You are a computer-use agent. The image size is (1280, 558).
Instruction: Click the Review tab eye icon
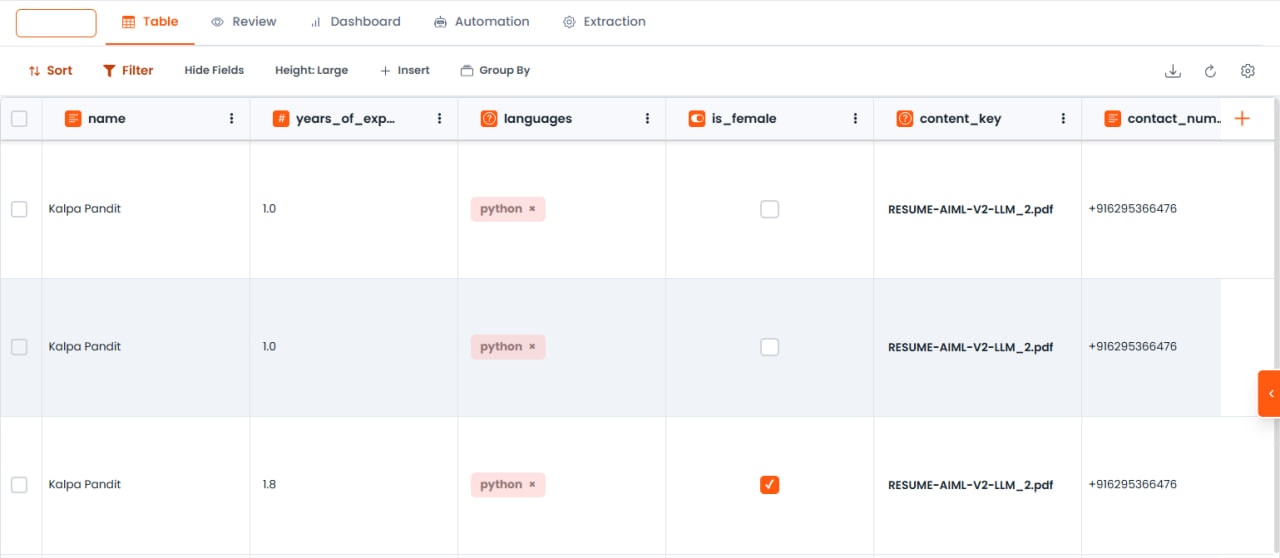tap(217, 22)
